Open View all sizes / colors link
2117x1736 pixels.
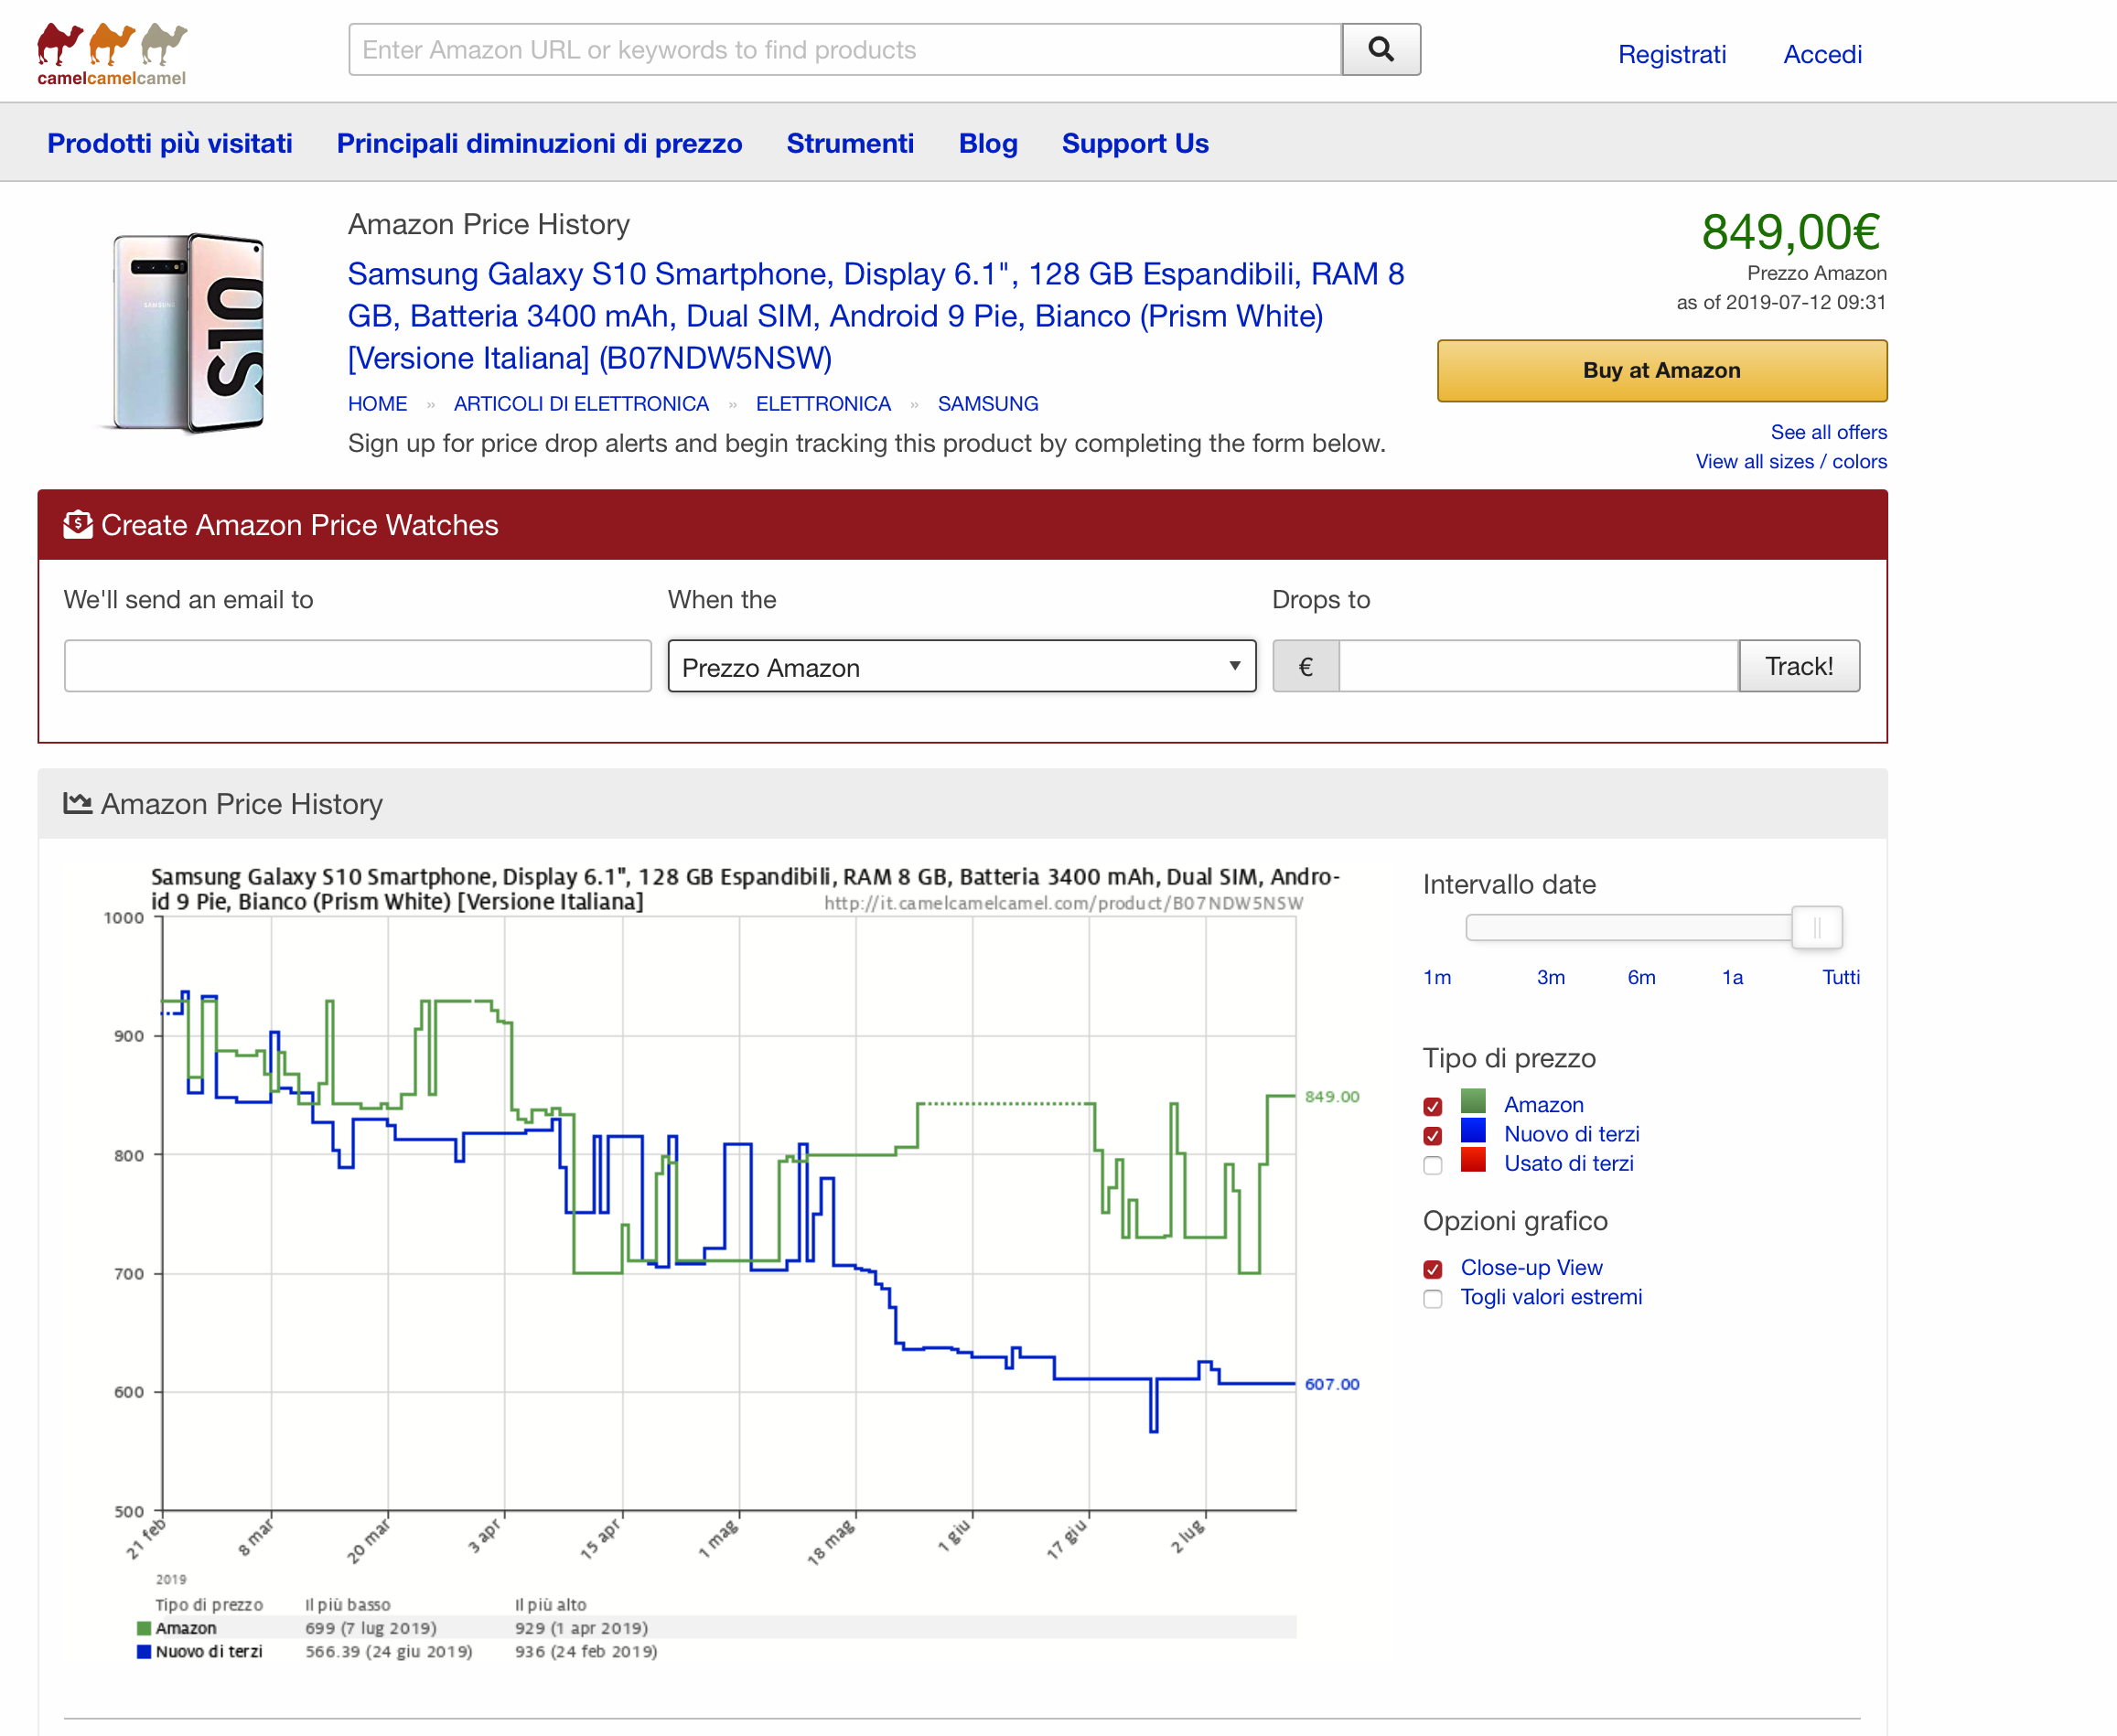1791,461
